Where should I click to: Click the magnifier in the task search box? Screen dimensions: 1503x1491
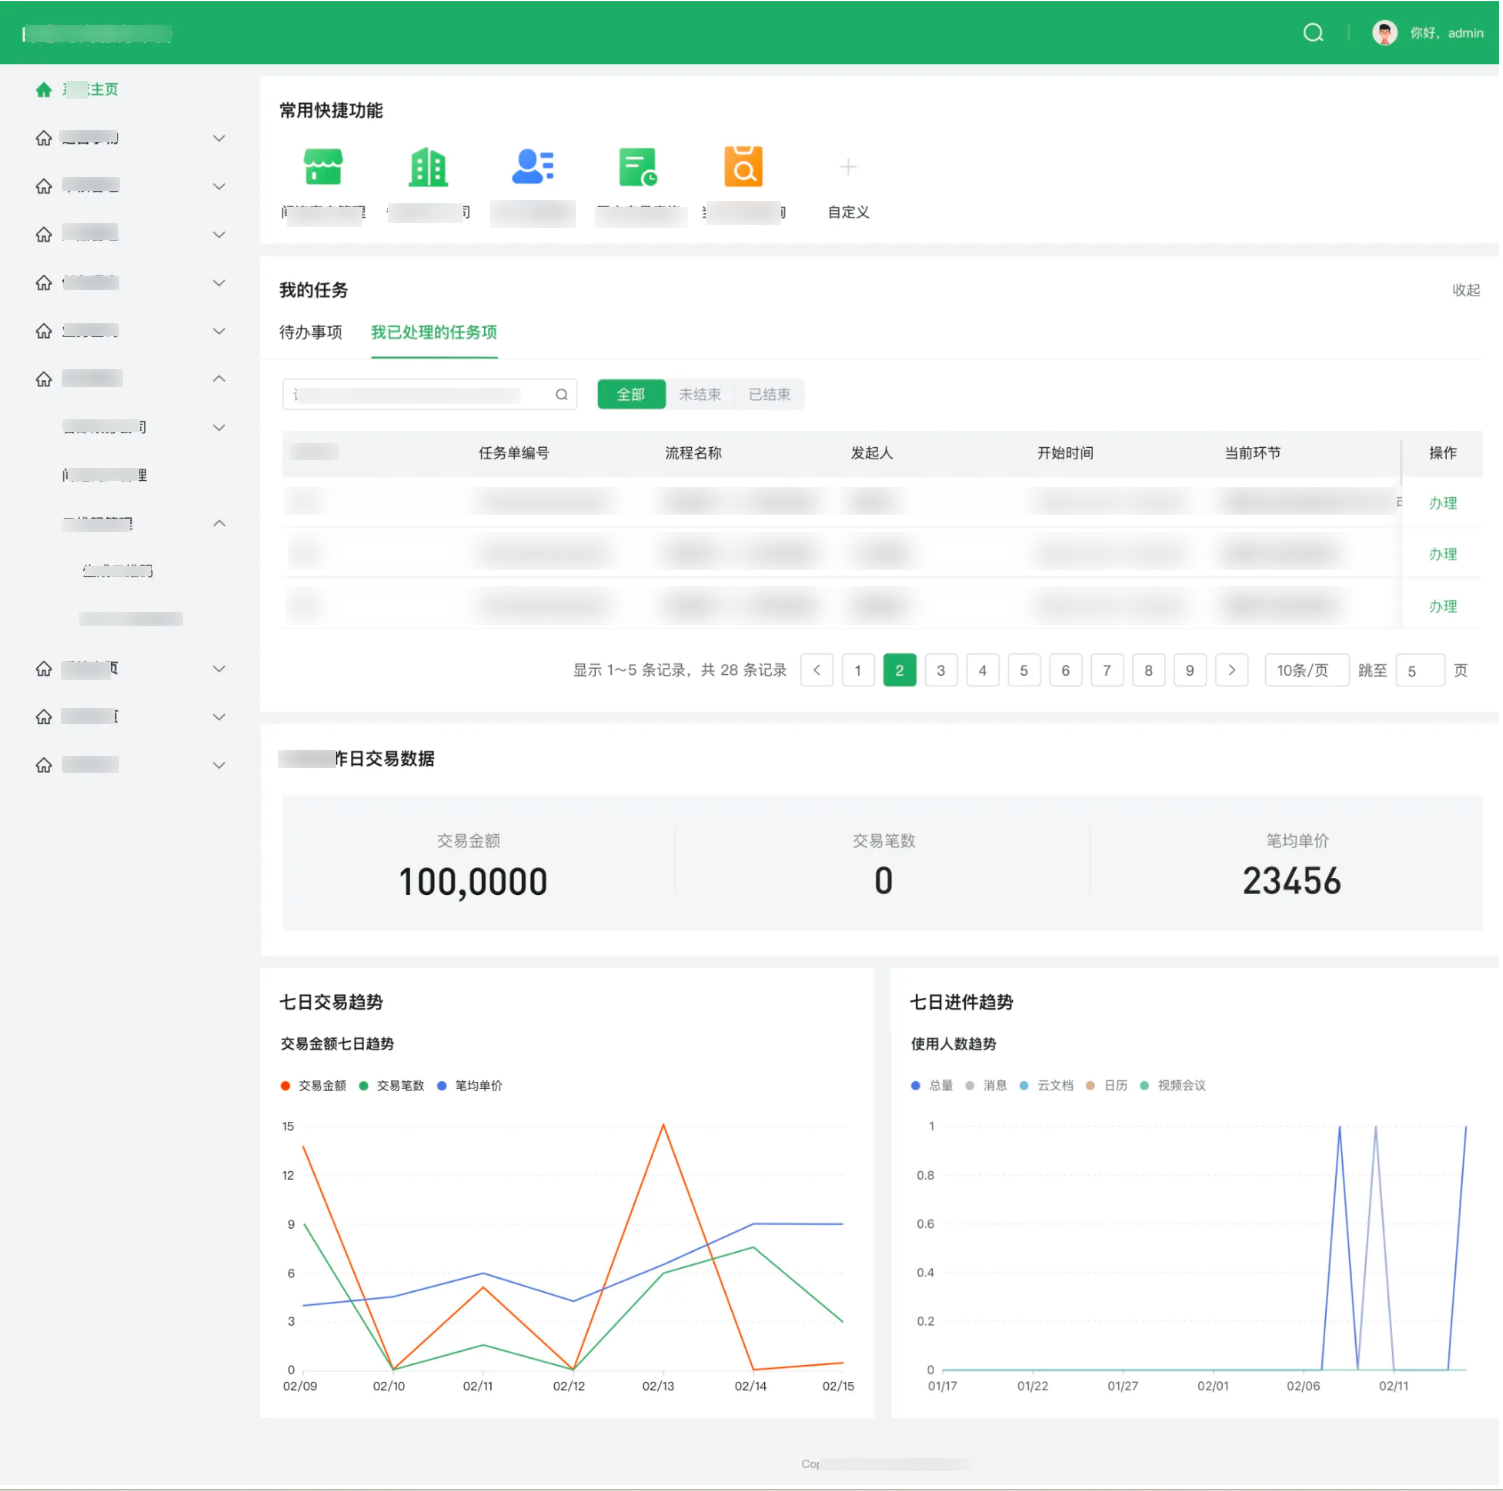coord(562,394)
